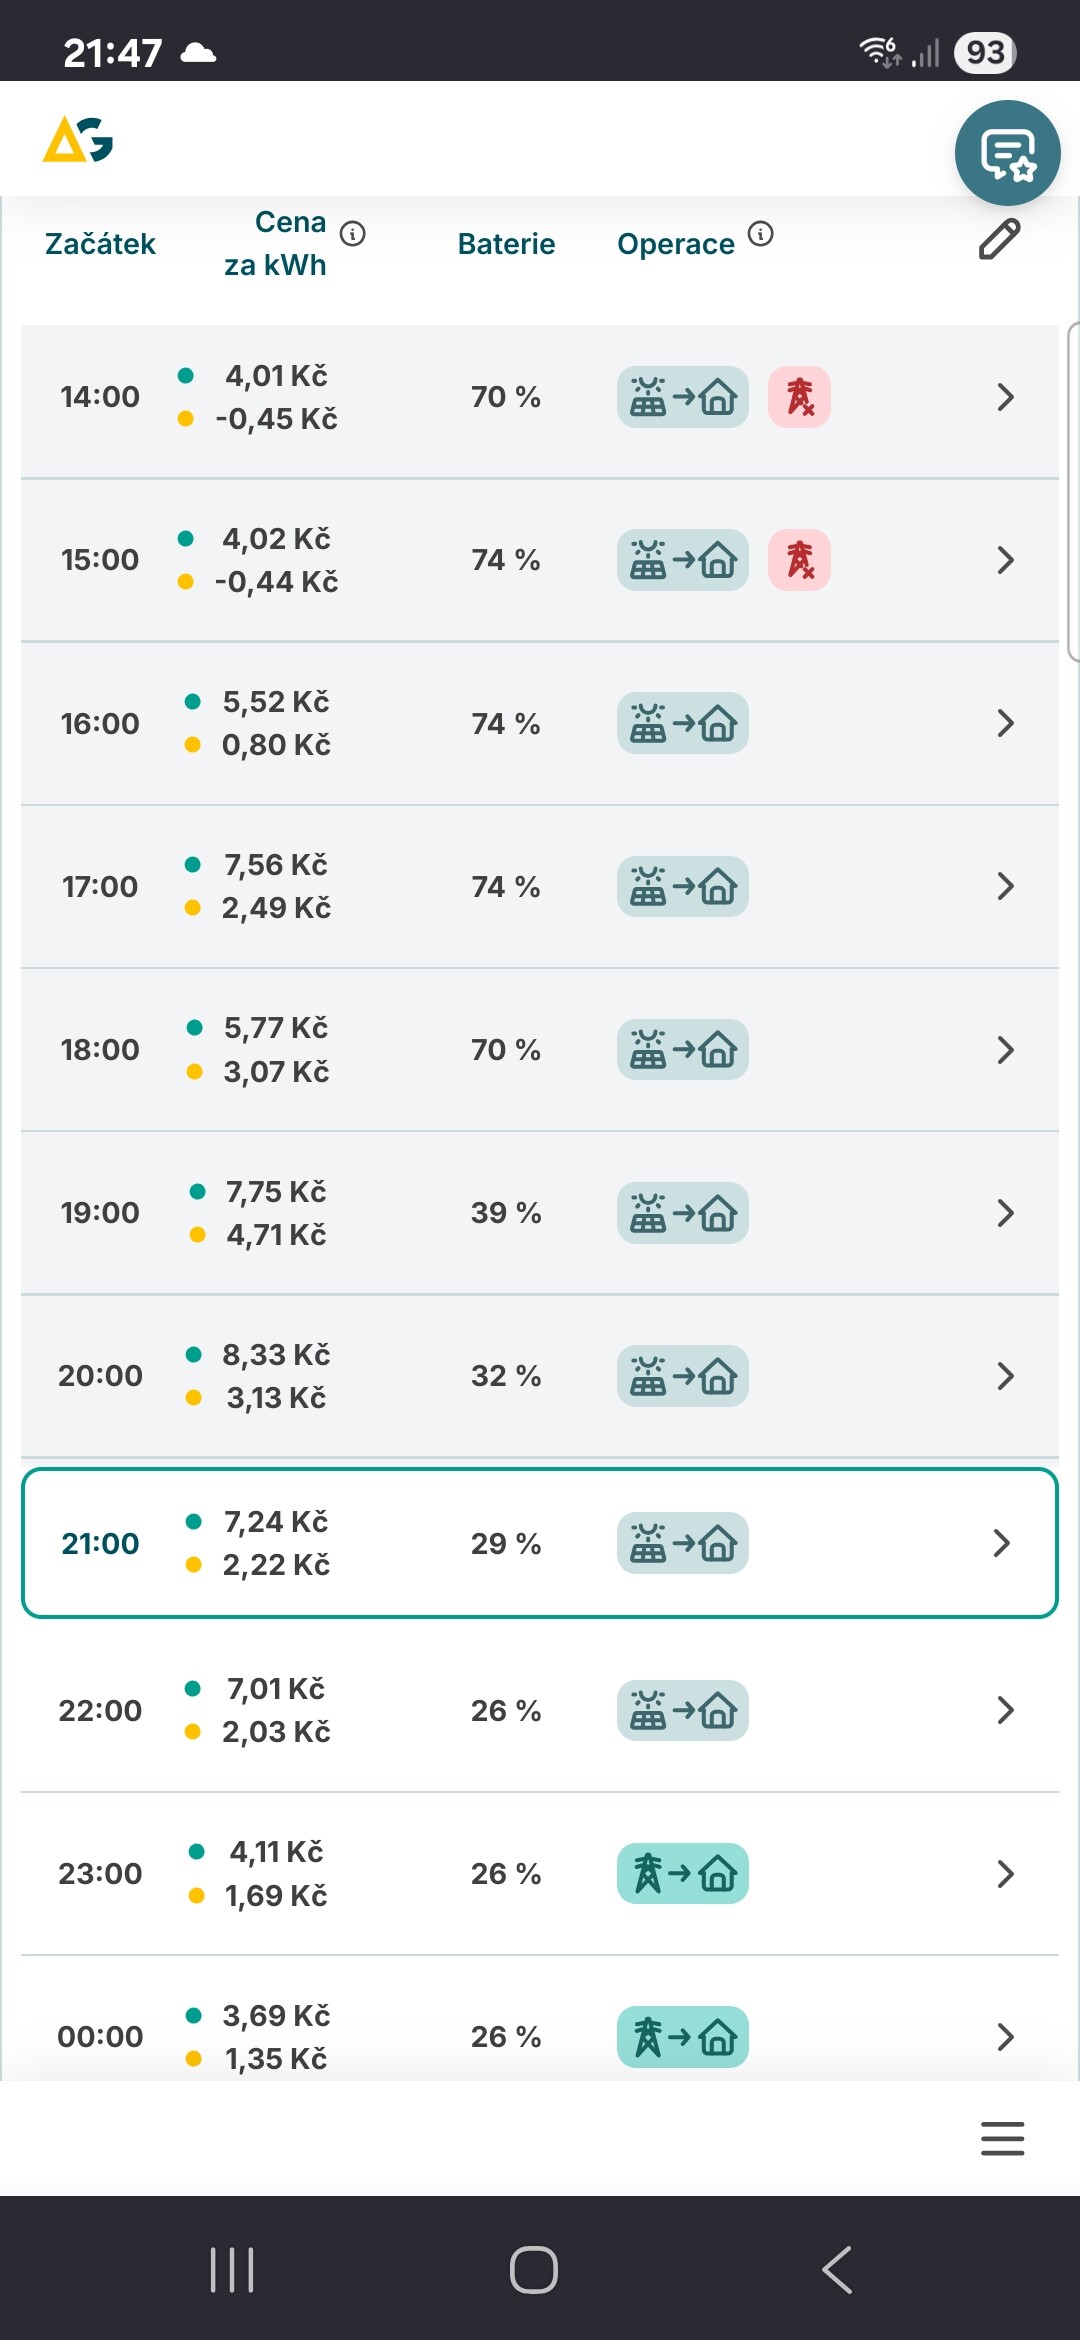Screen dimensions: 1080x2340
Task: Tap grid-to-home icon in 23:00 row
Action: (x=683, y=1873)
